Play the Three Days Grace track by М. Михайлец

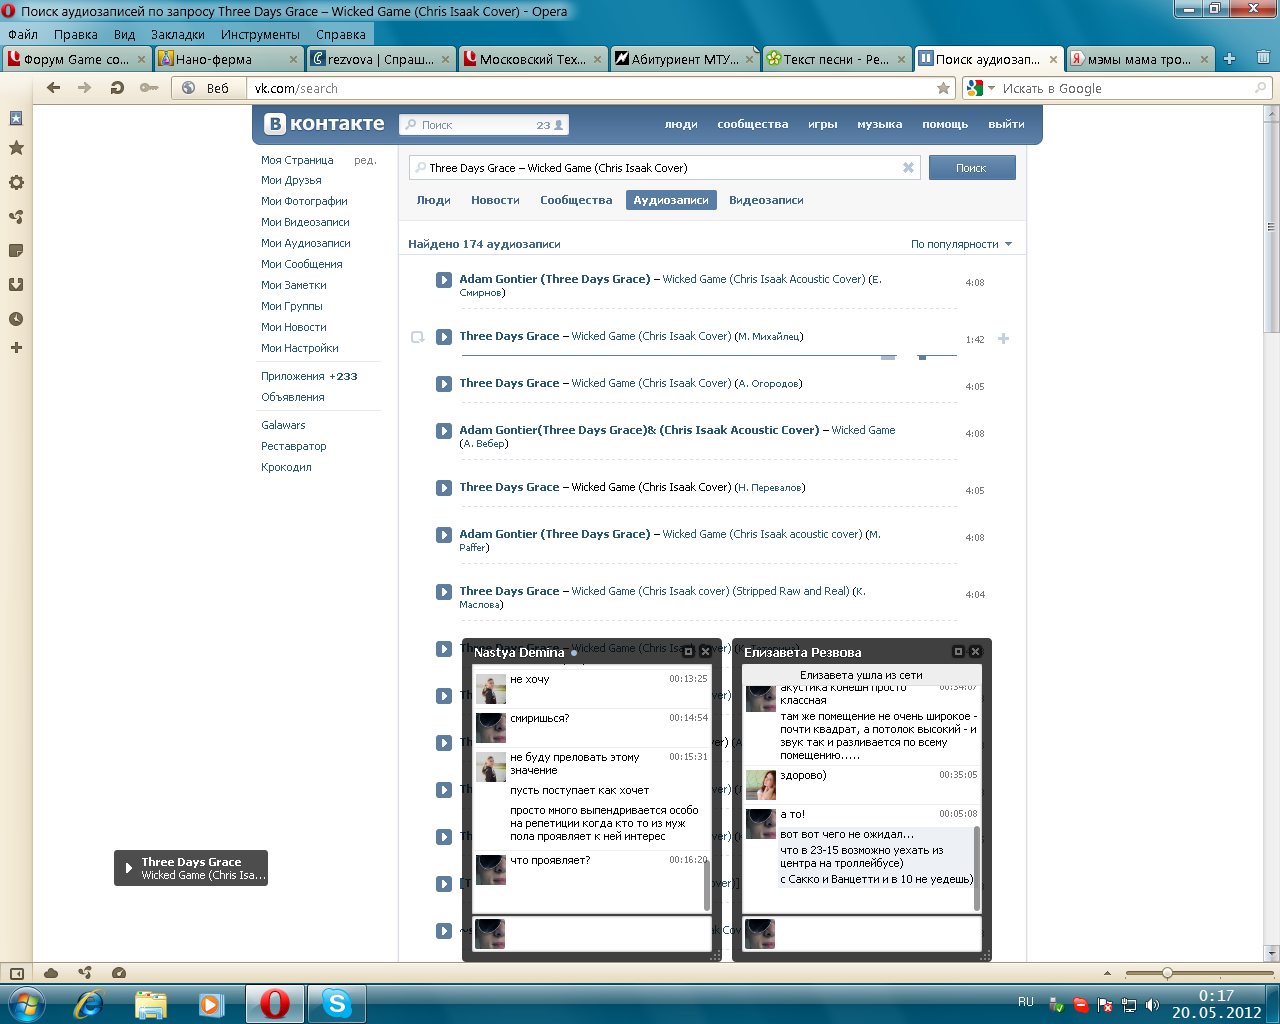[444, 337]
